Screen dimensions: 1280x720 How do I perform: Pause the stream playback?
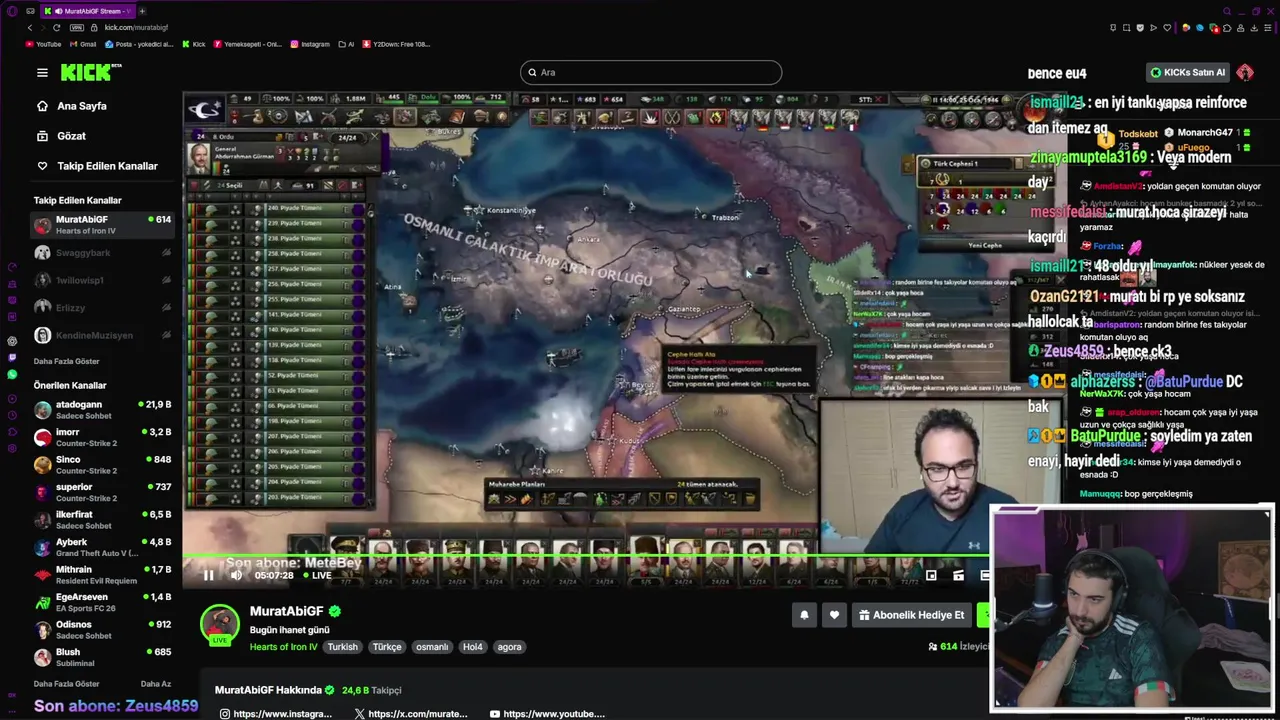[208, 575]
